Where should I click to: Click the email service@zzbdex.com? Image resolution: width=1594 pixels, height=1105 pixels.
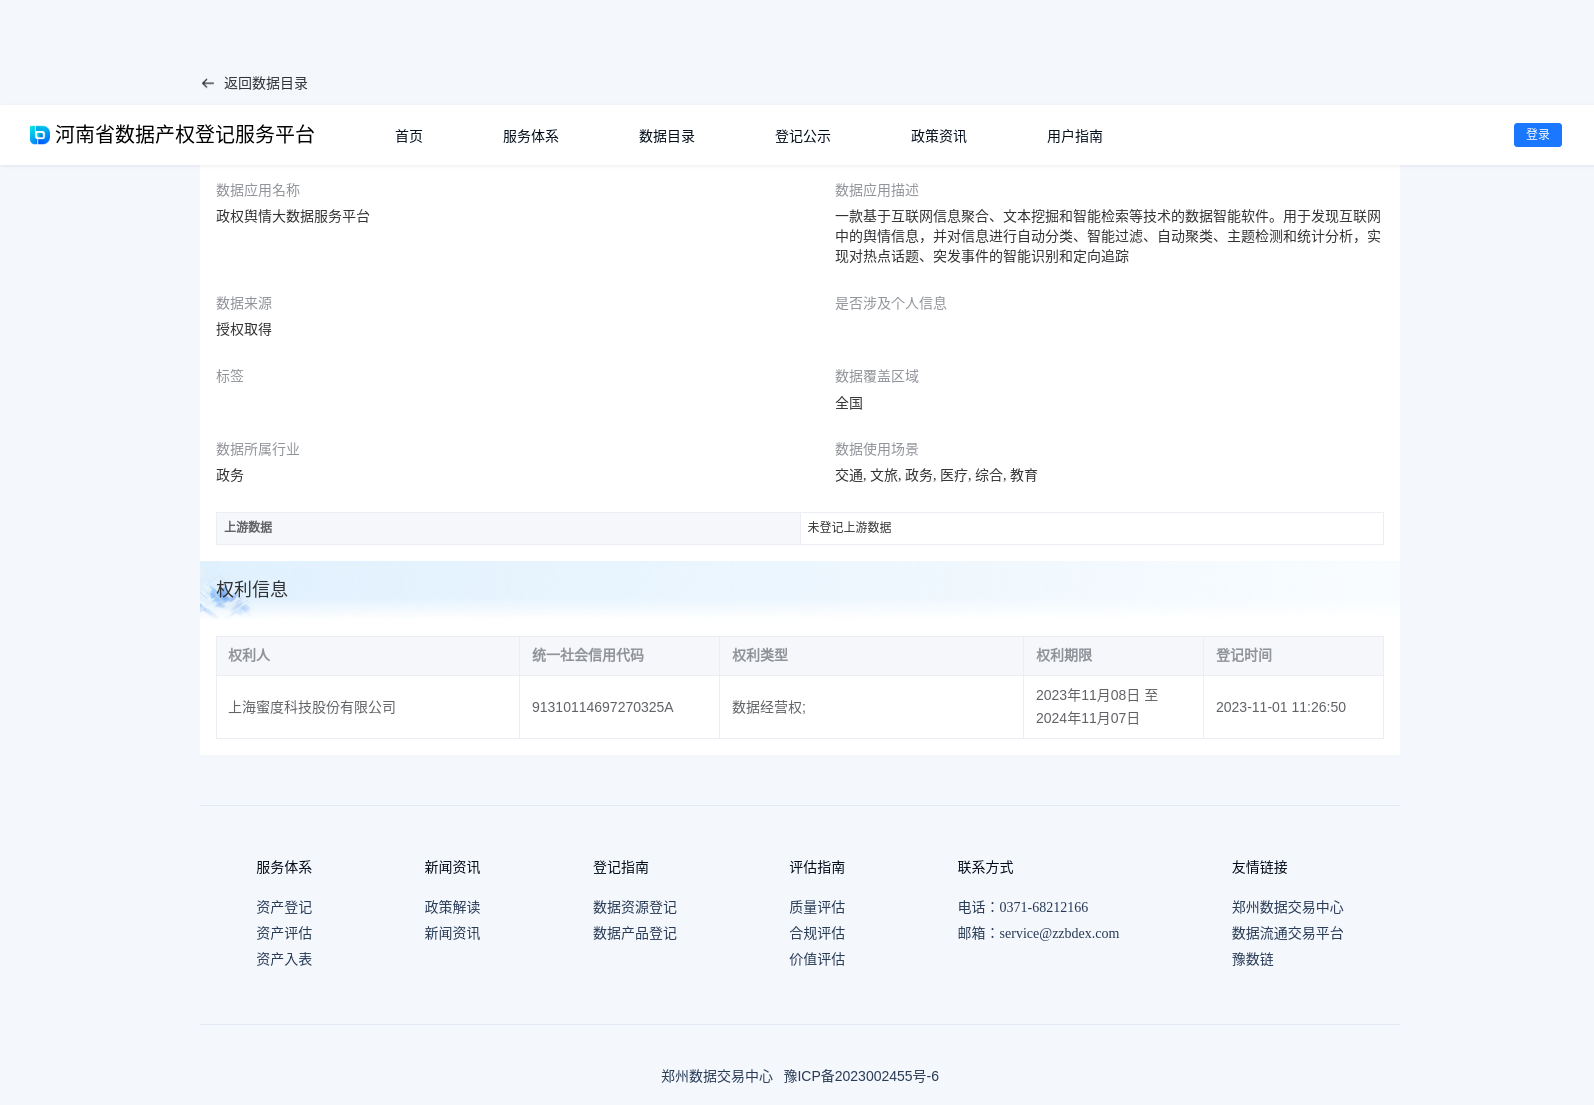1059,933
